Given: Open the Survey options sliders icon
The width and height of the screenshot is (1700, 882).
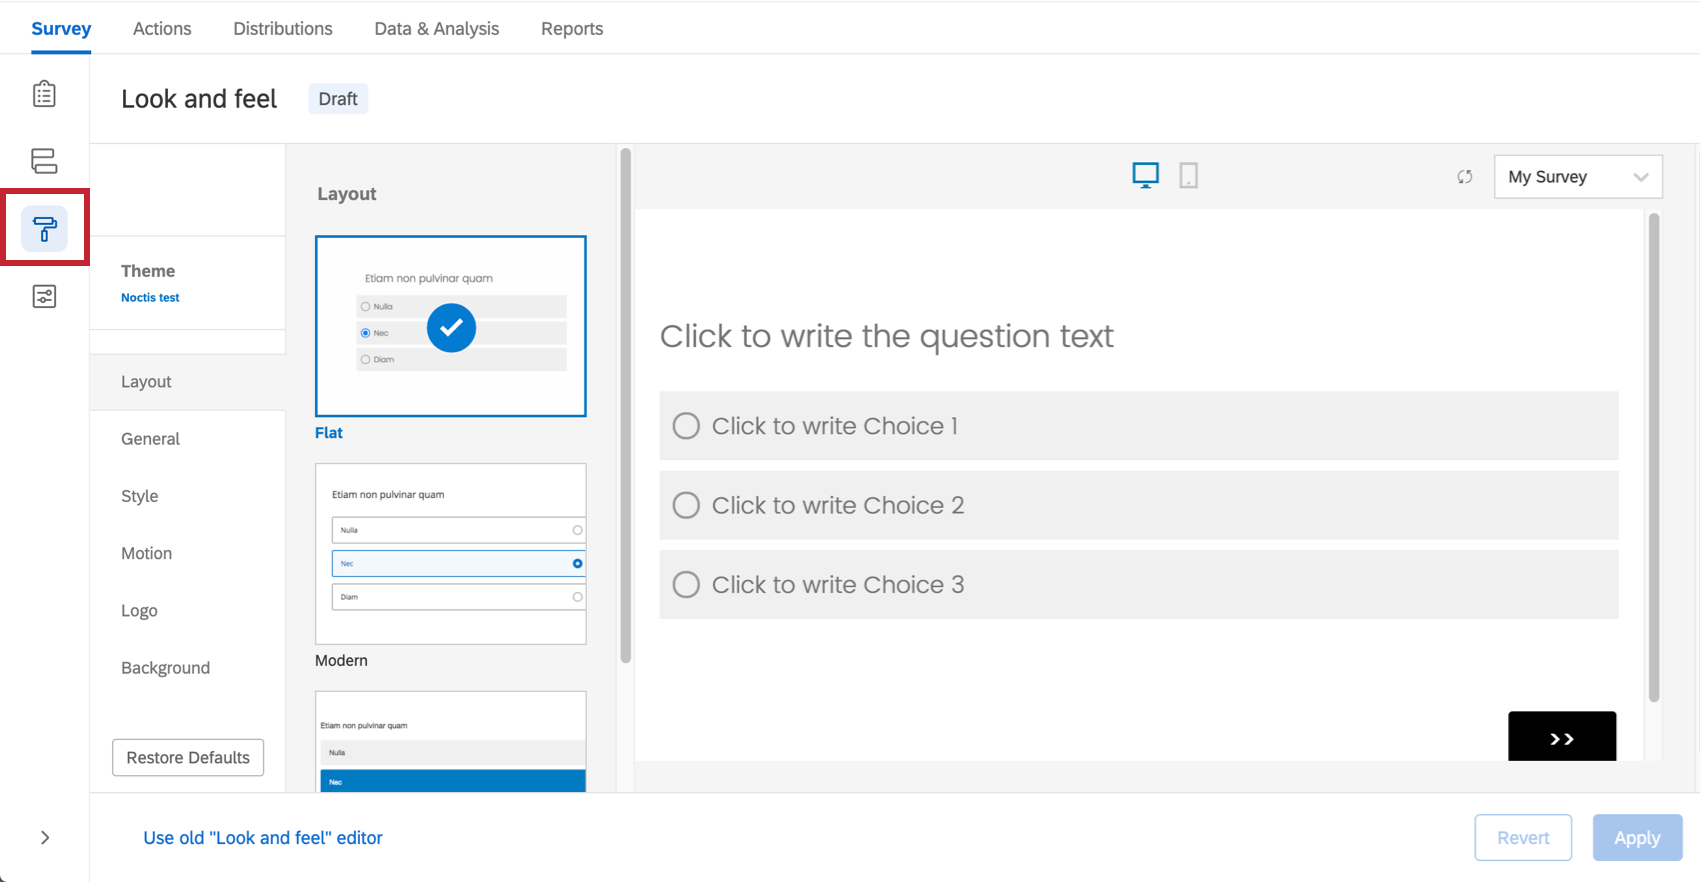Looking at the screenshot, I should [x=44, y=296].
